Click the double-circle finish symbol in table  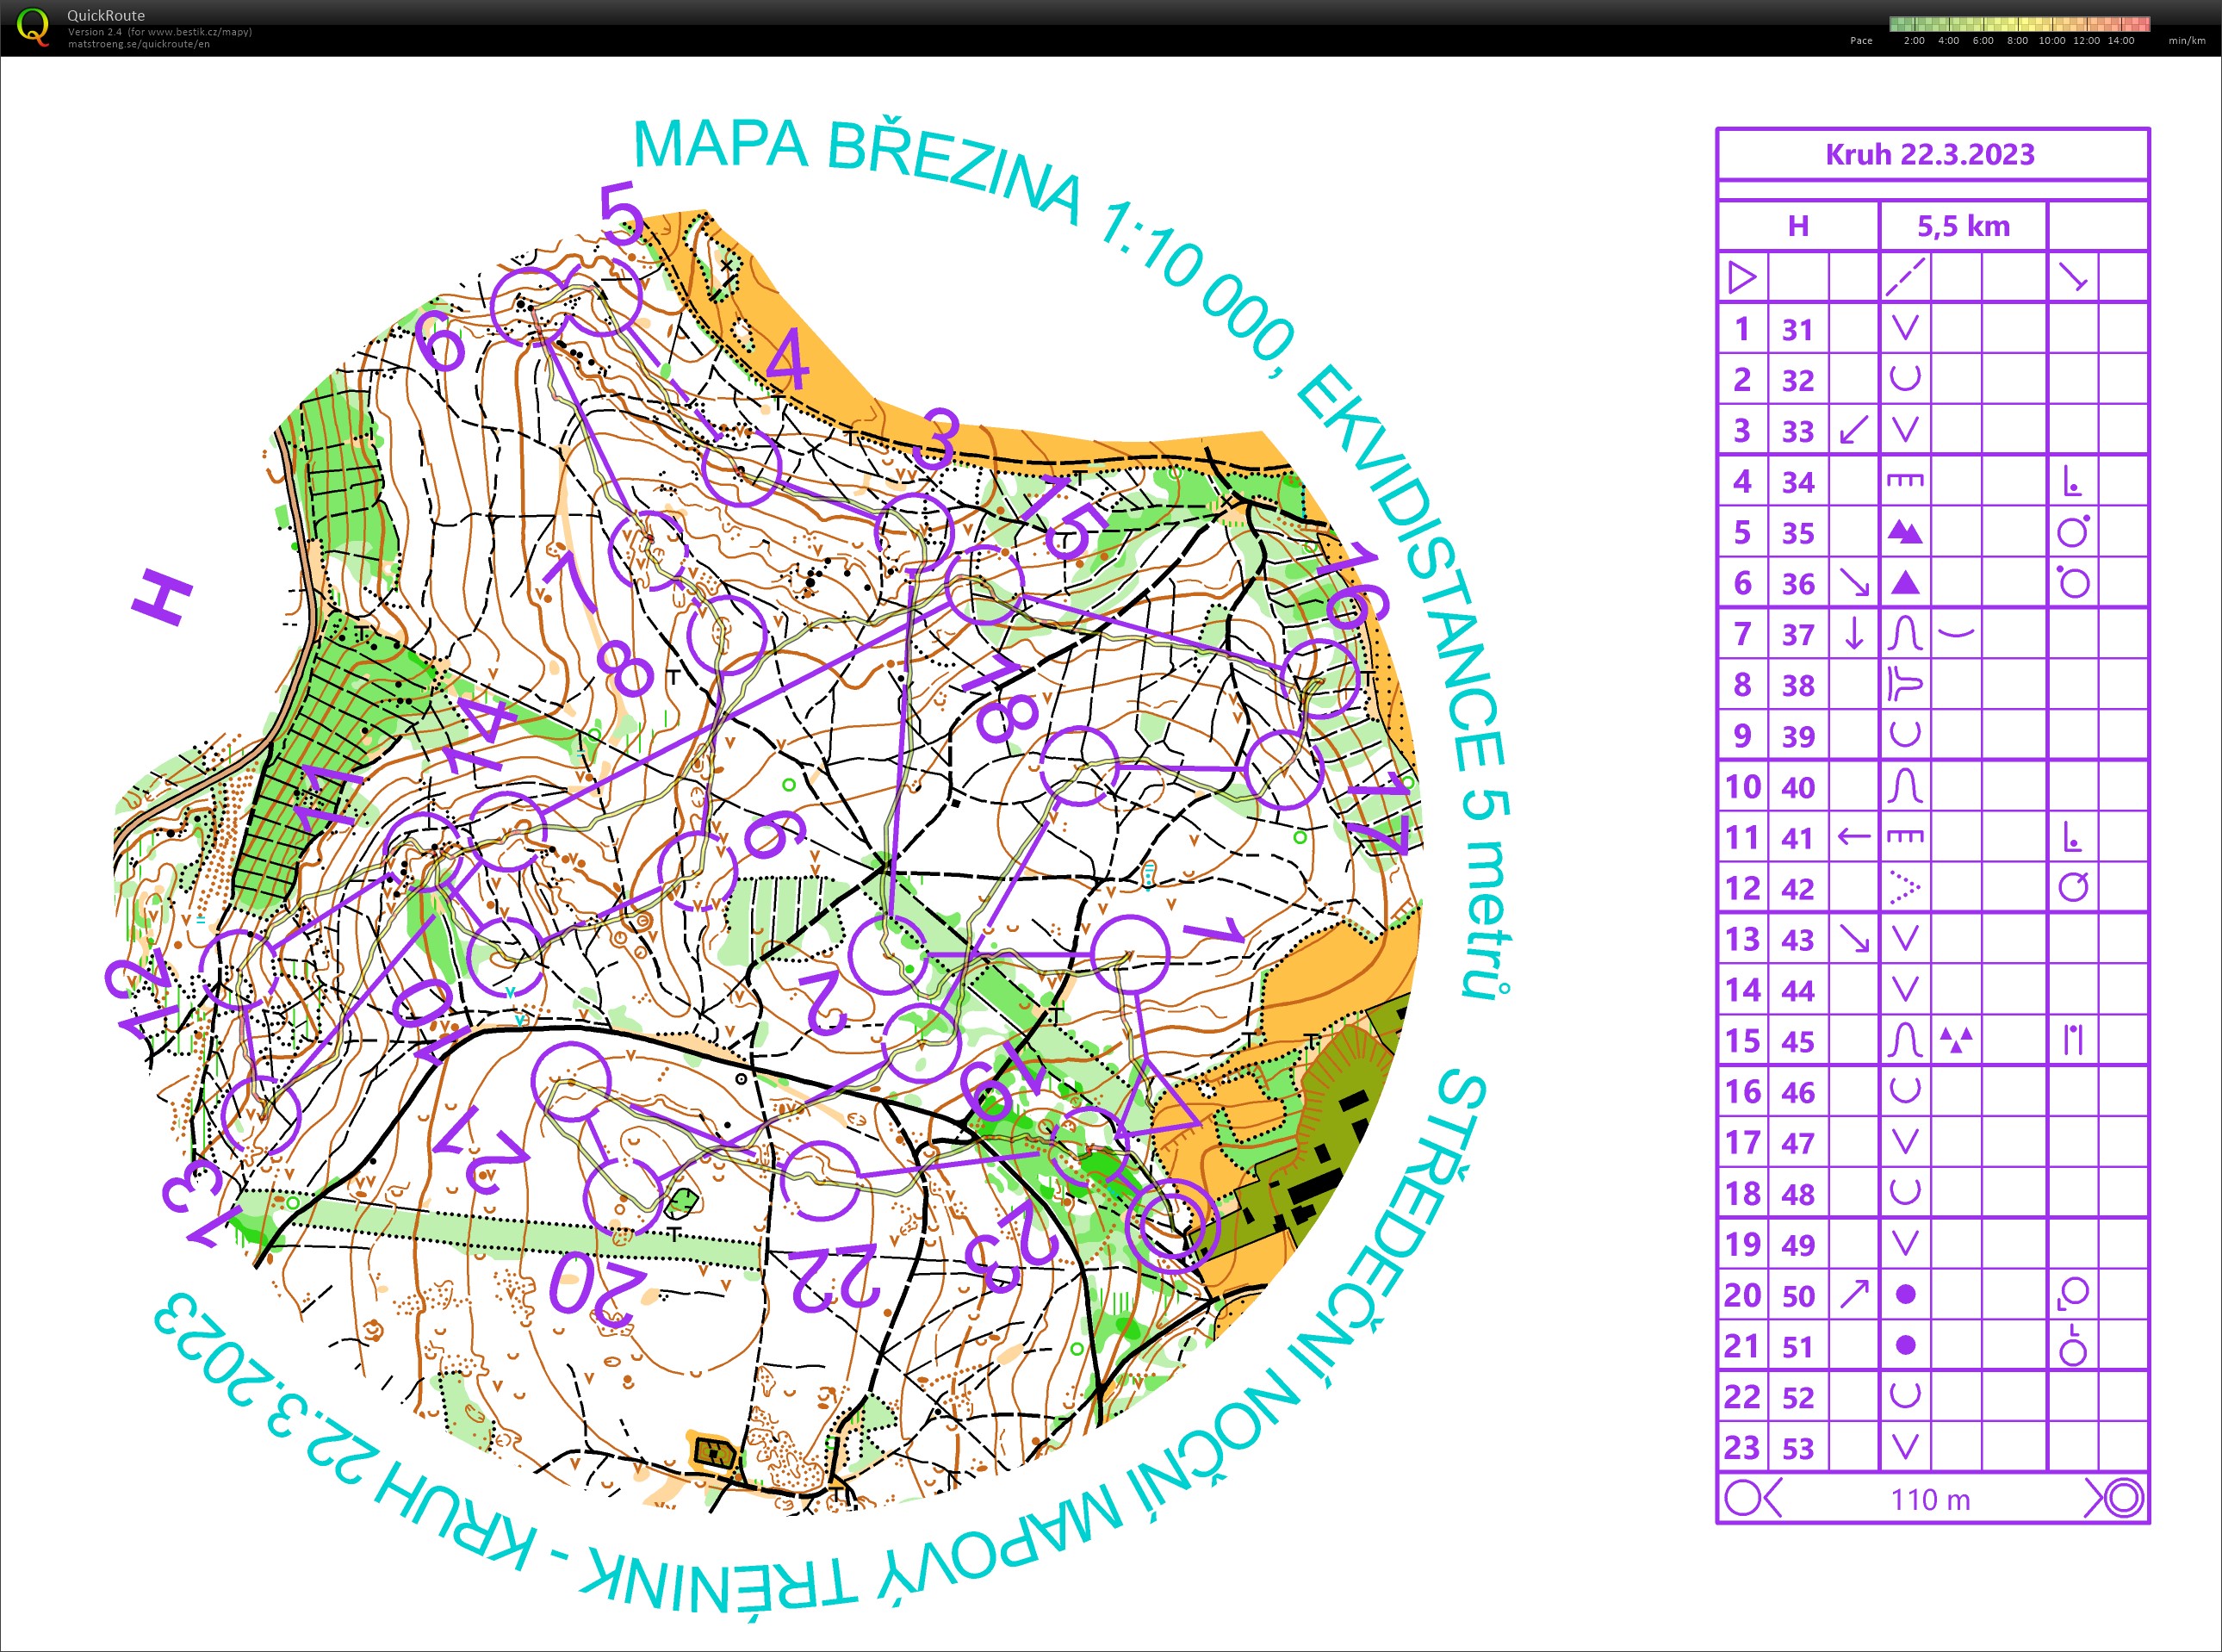(x=2125, y=1498)
